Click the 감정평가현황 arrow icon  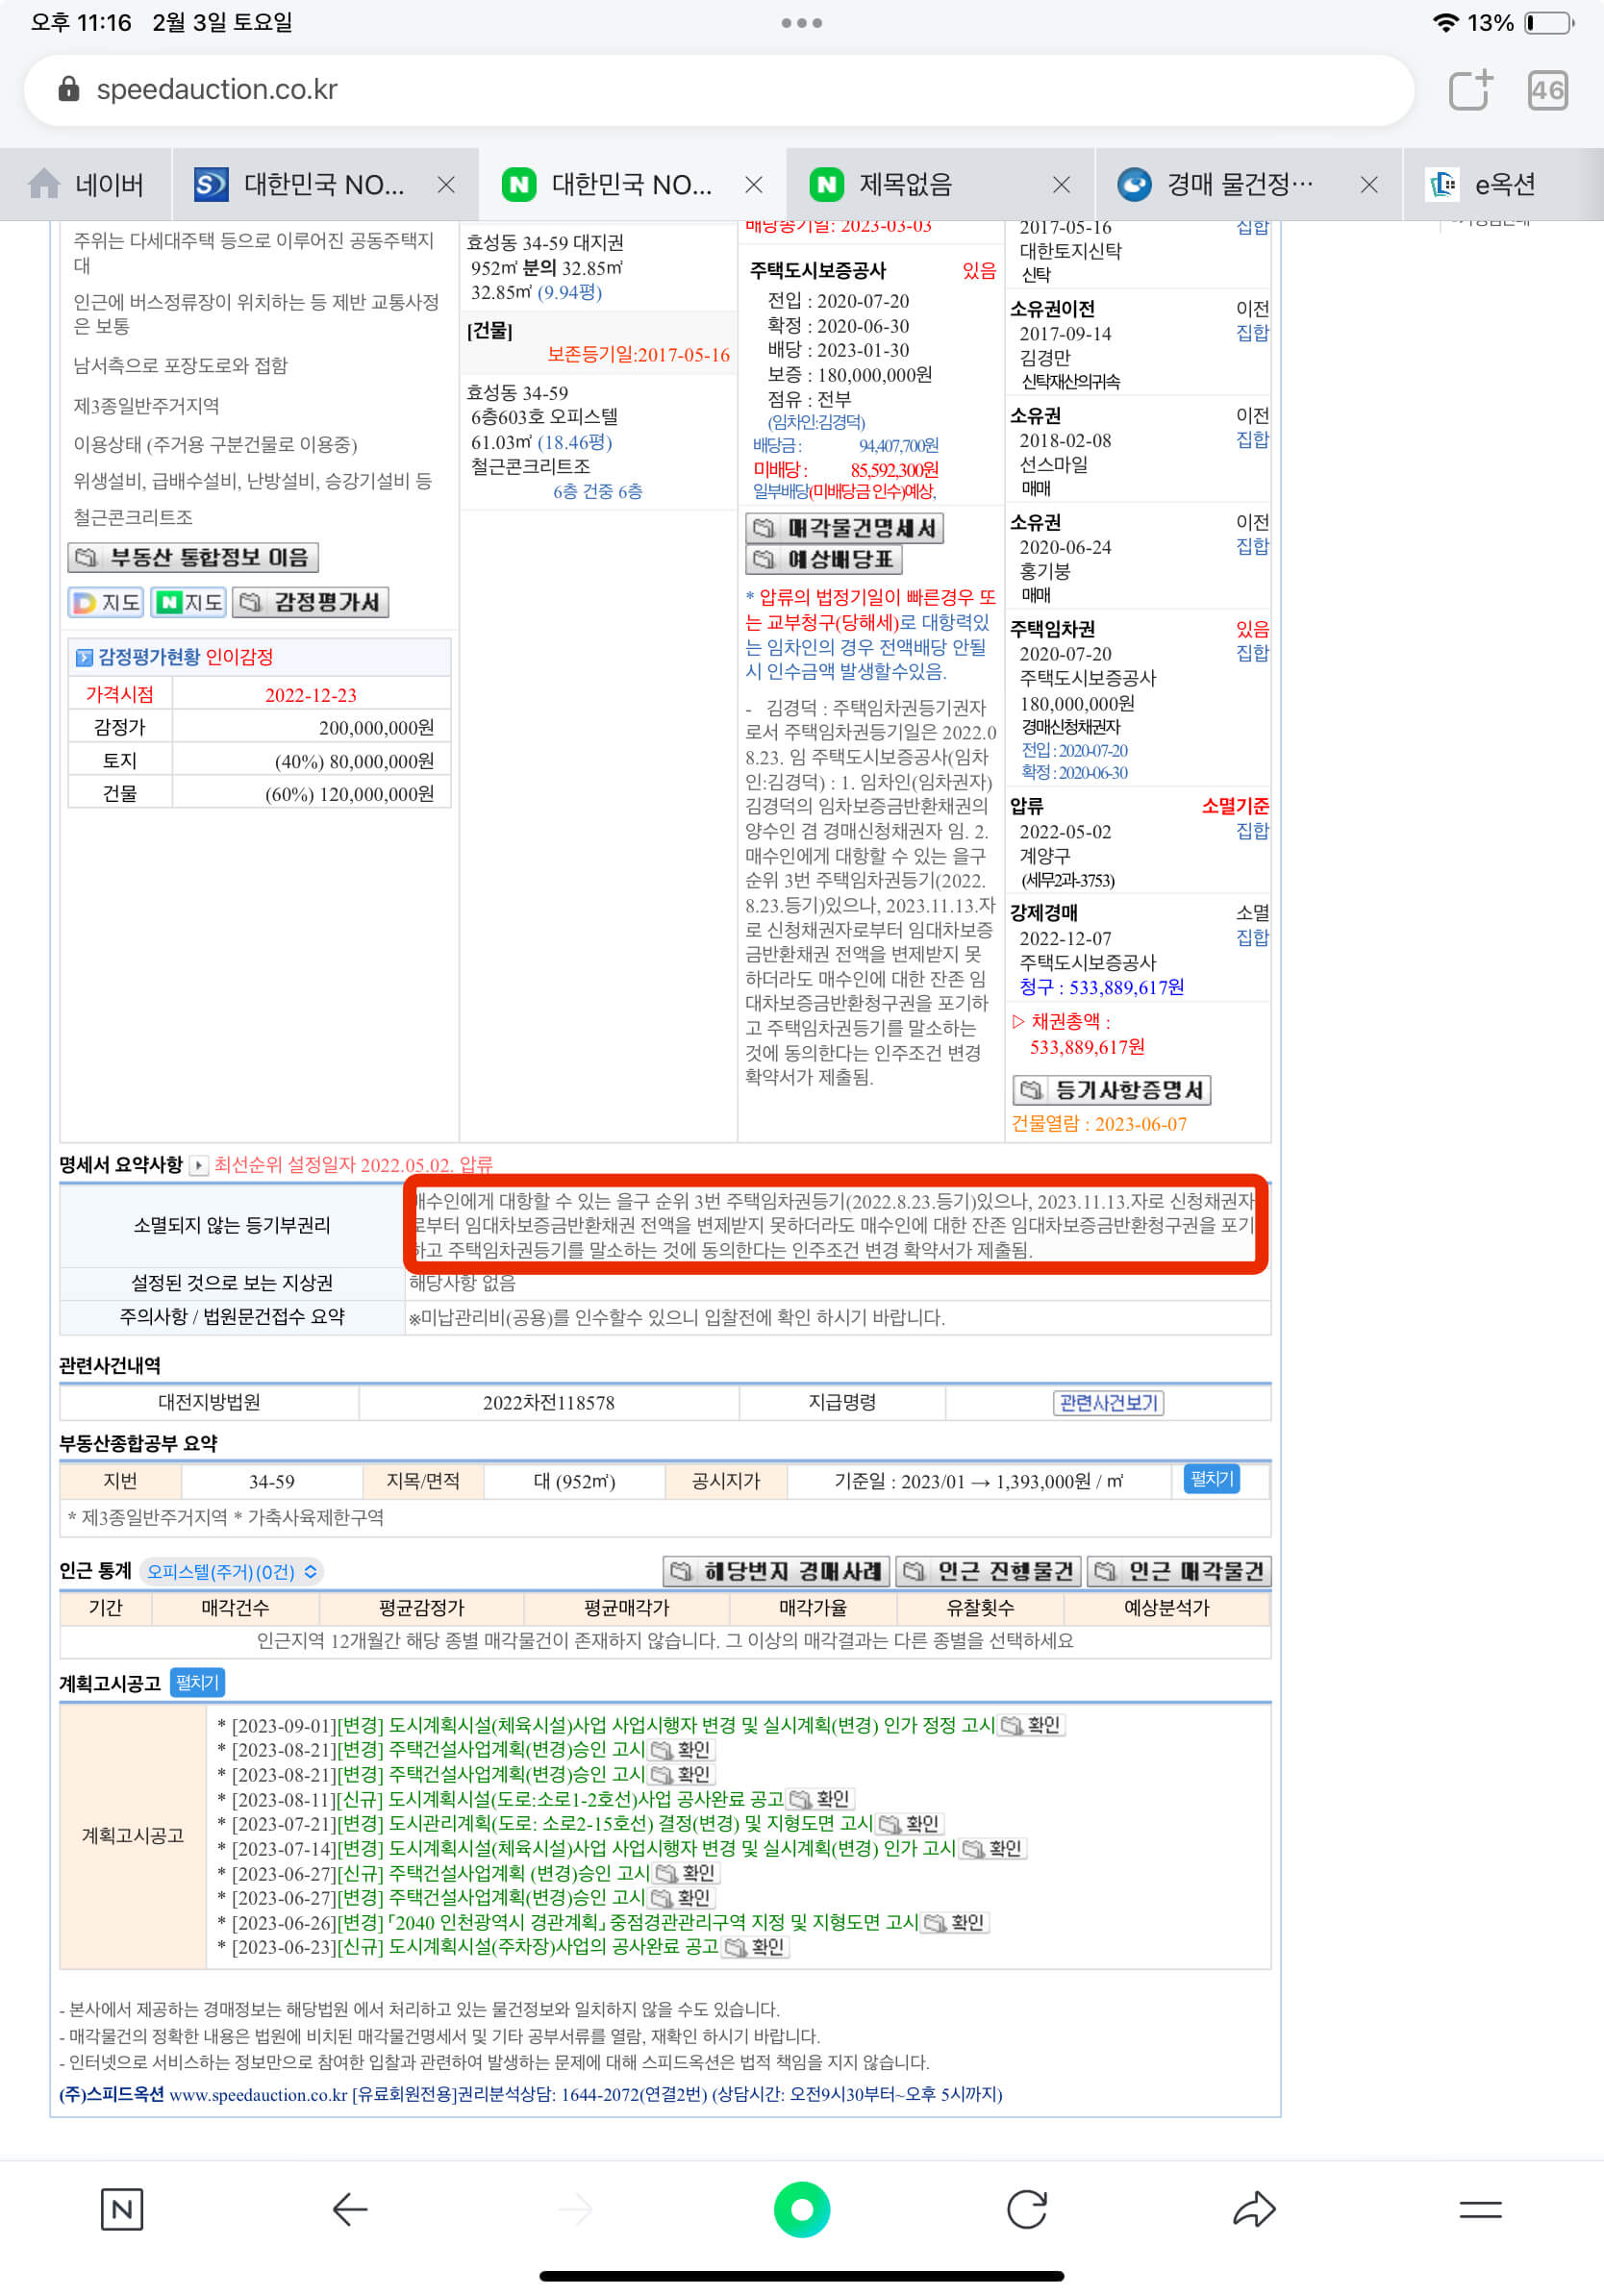pyautogui.click(x=84, y=657)
